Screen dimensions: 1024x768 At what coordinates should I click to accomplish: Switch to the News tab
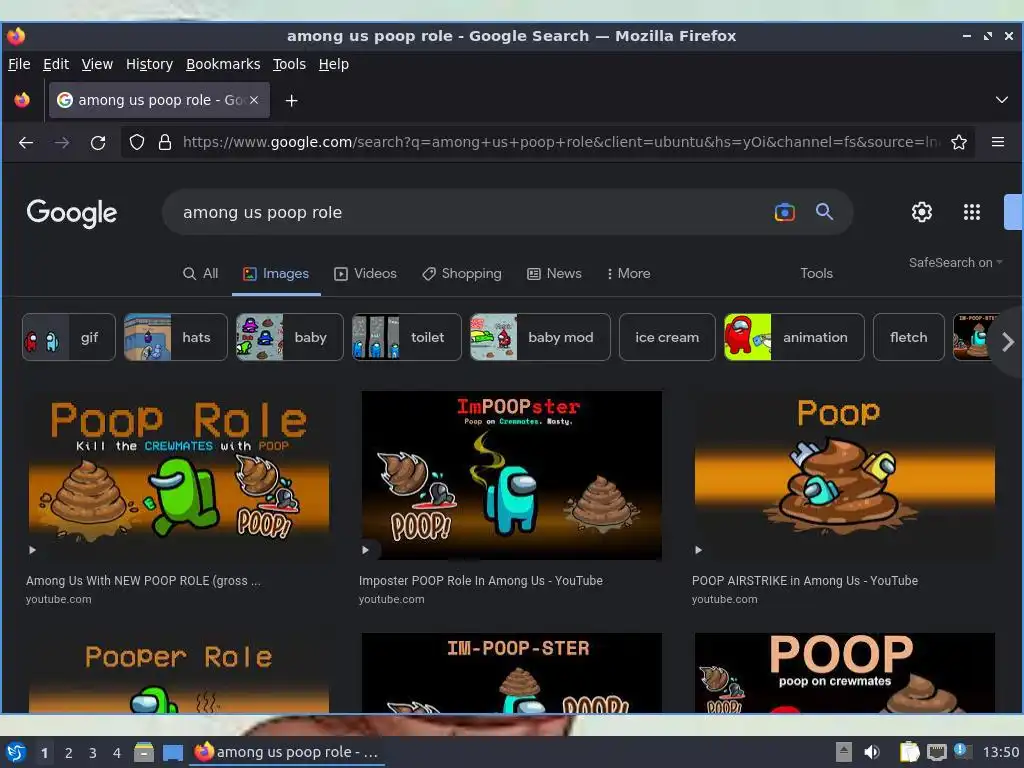point(554,274)
